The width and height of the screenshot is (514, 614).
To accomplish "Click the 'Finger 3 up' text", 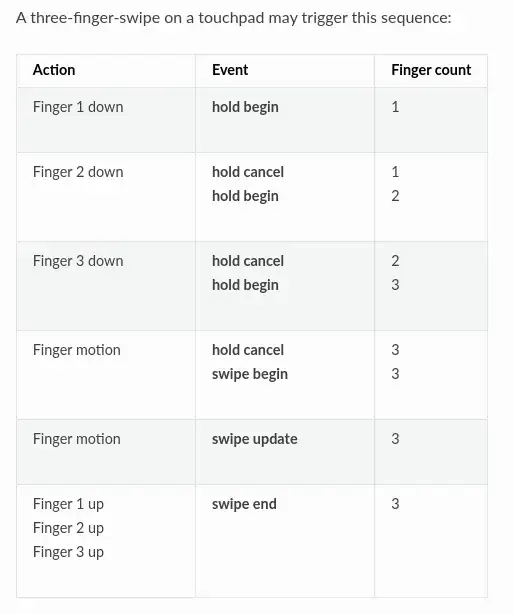I will [68, 553].
